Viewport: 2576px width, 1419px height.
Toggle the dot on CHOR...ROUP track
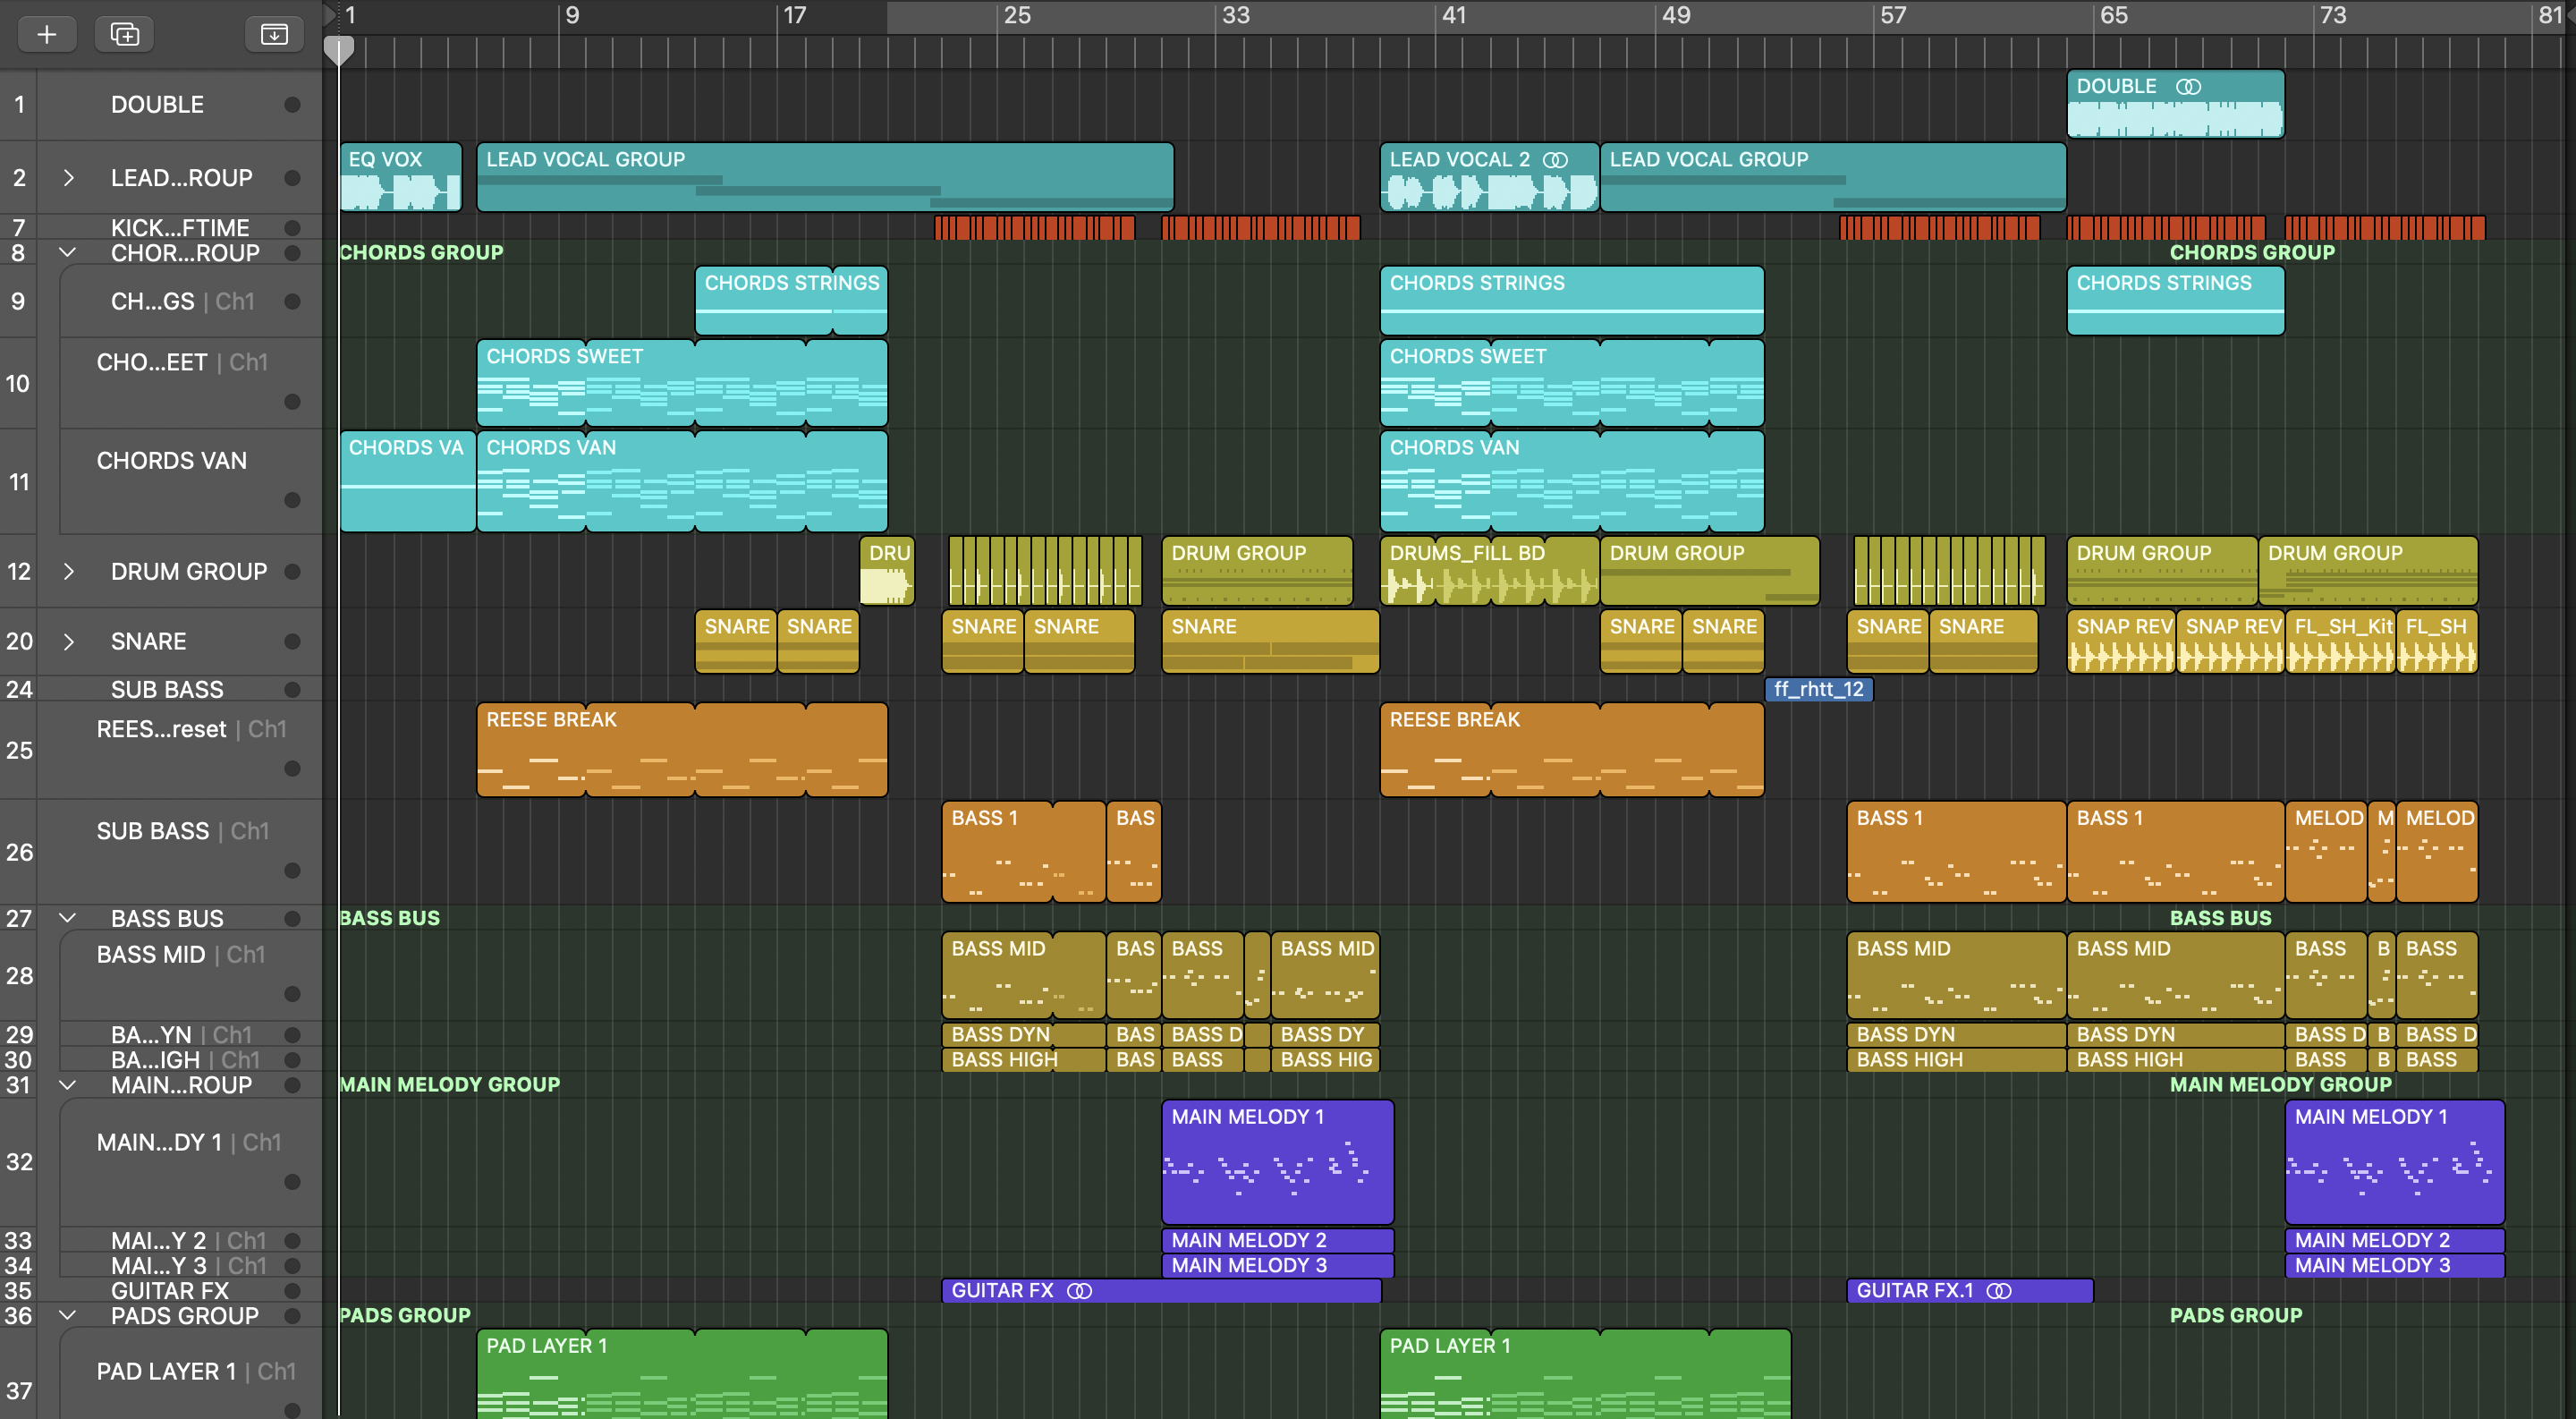coord(292,253)
